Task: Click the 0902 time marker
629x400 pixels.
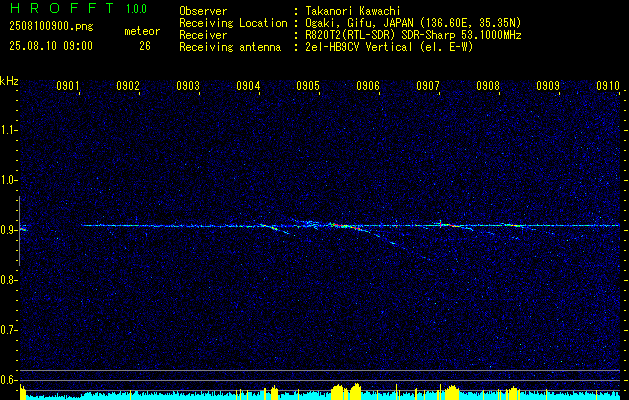Action: pos(128,85)
